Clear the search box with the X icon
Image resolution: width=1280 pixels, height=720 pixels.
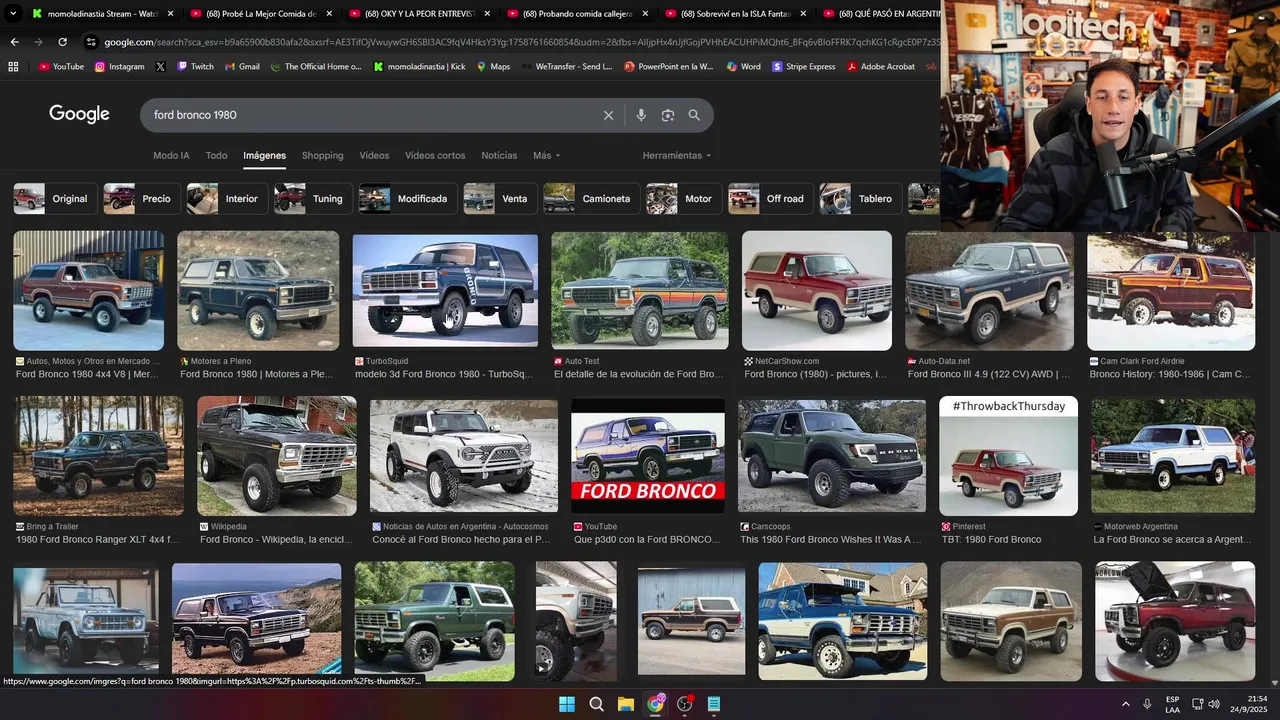click(x=608, y=115)
